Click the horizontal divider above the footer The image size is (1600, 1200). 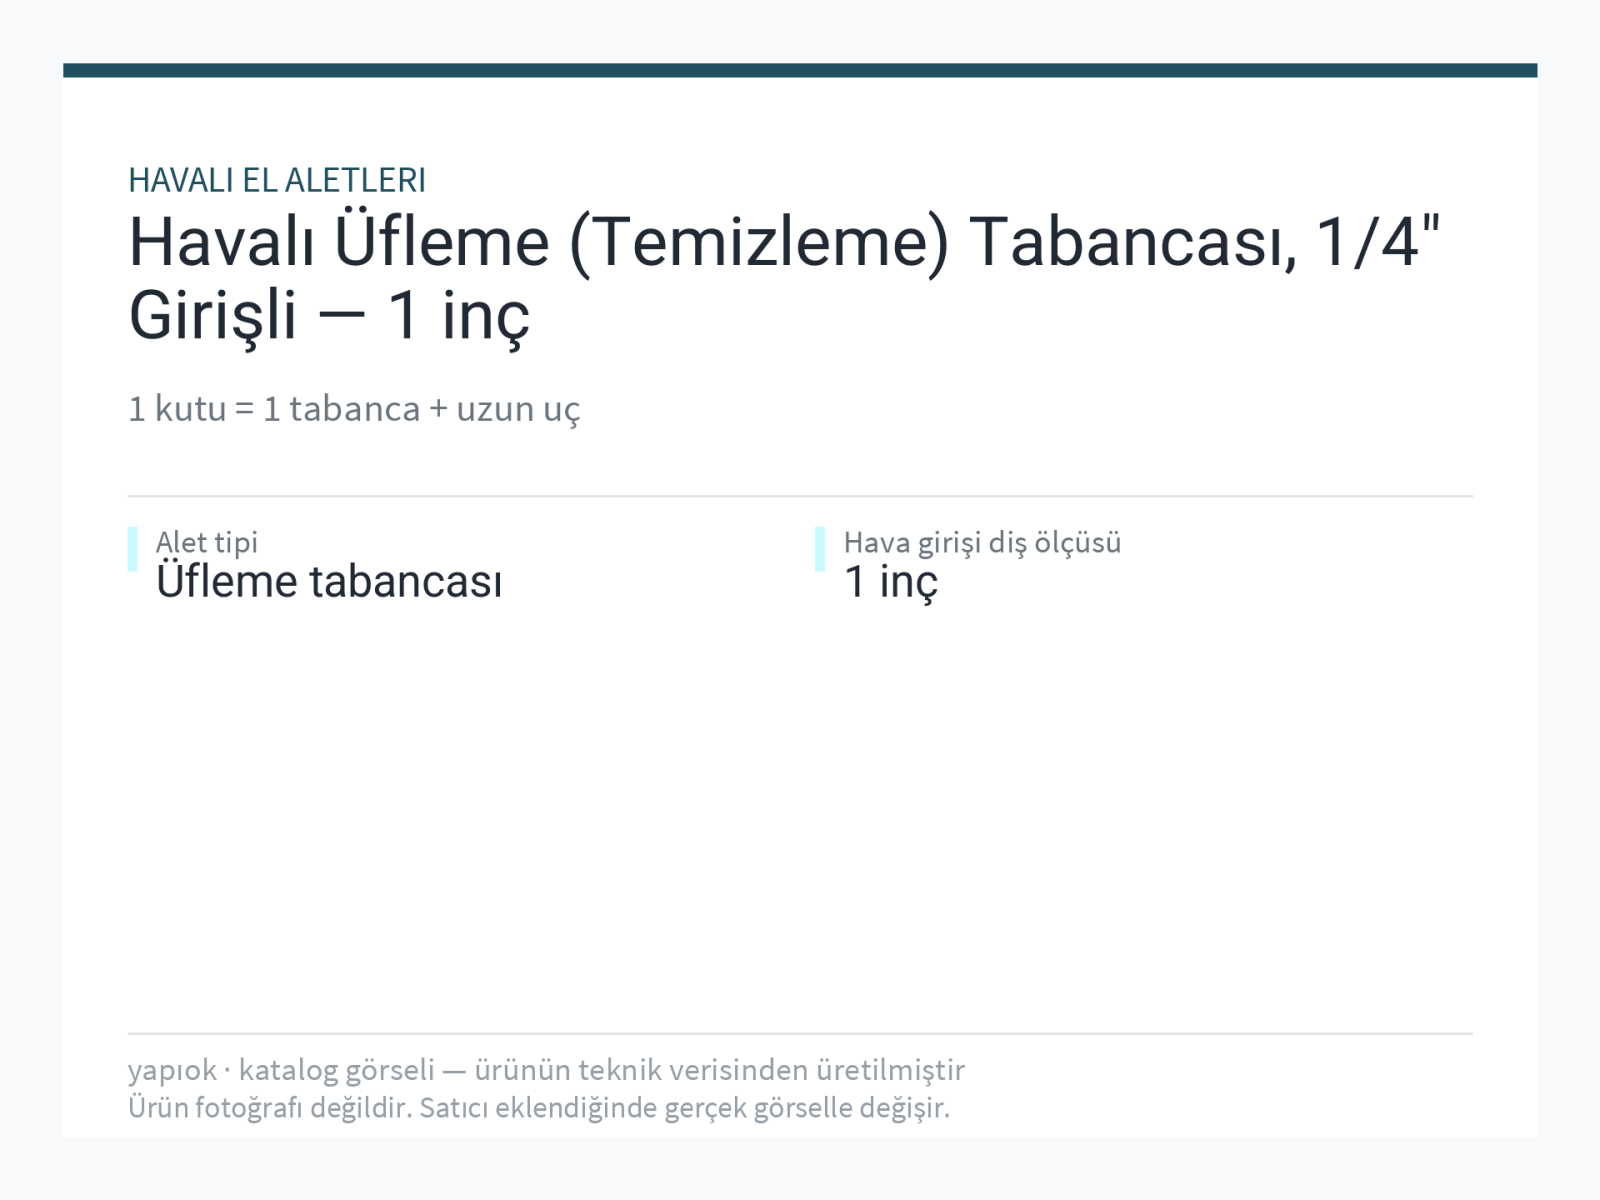pos(800,1033)
